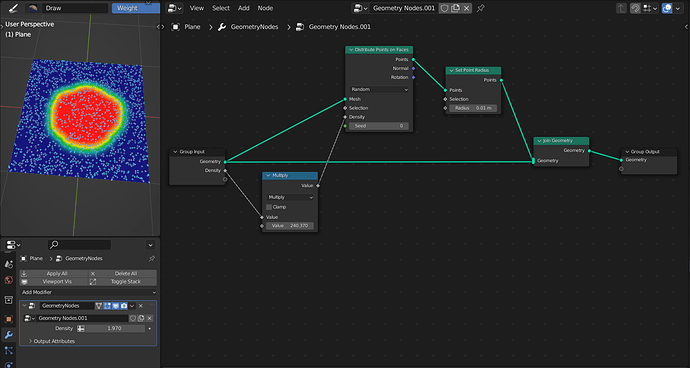Collapse the Multiply node header
The height and width of the screenshot is (368, 690).
pyautogui.click(x=268, y=175)
